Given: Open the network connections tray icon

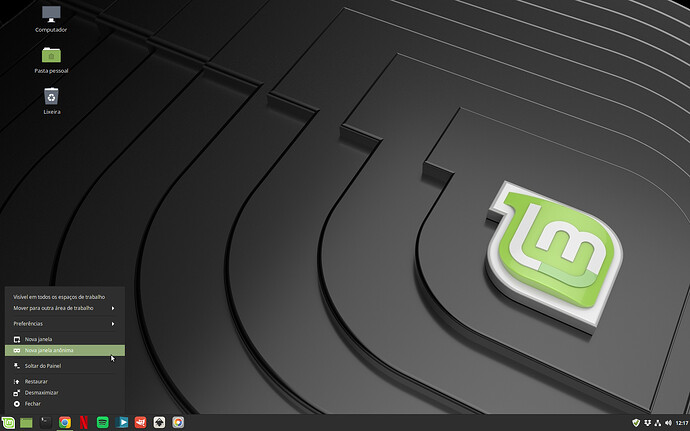Looking at the screenshot, I should click(658, 423).
